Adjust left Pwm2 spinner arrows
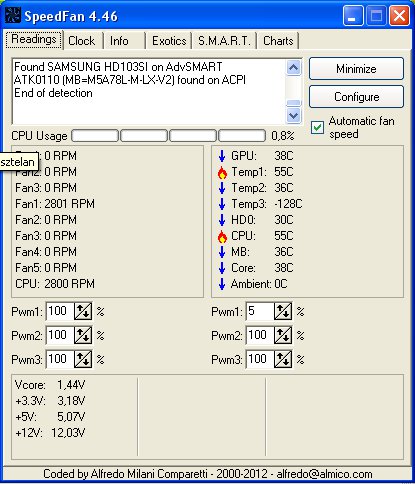 (x=83, y=335)
